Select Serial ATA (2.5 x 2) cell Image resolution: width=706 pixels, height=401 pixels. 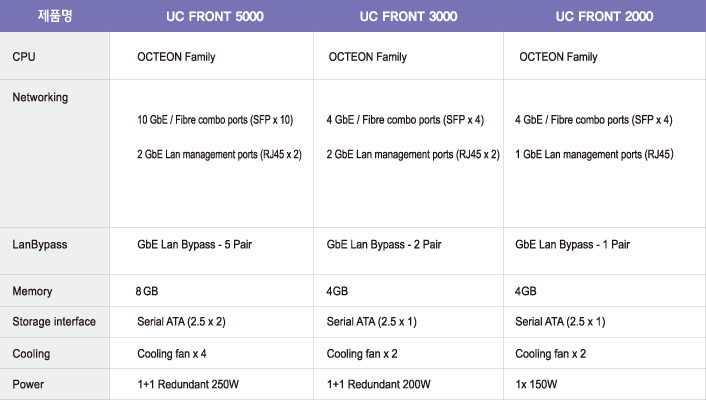pos(181,322)
